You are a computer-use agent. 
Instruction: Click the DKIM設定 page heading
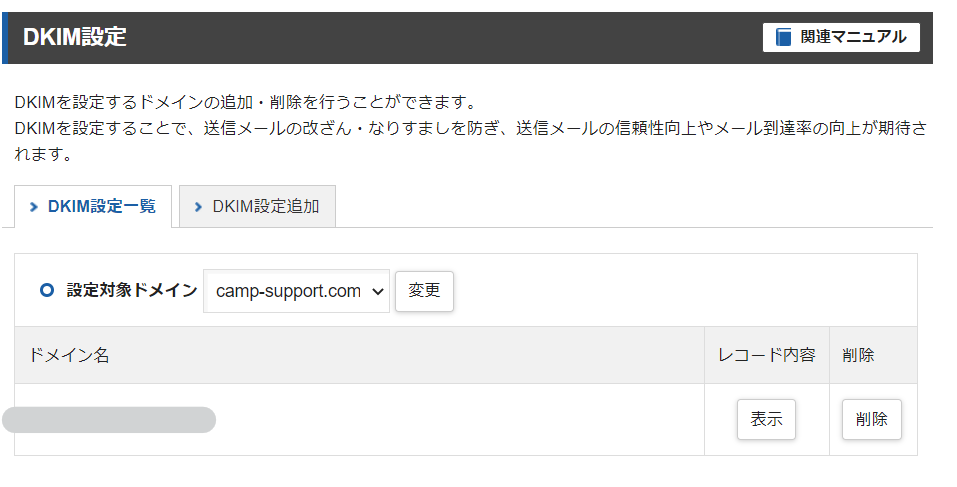point(75,38)
